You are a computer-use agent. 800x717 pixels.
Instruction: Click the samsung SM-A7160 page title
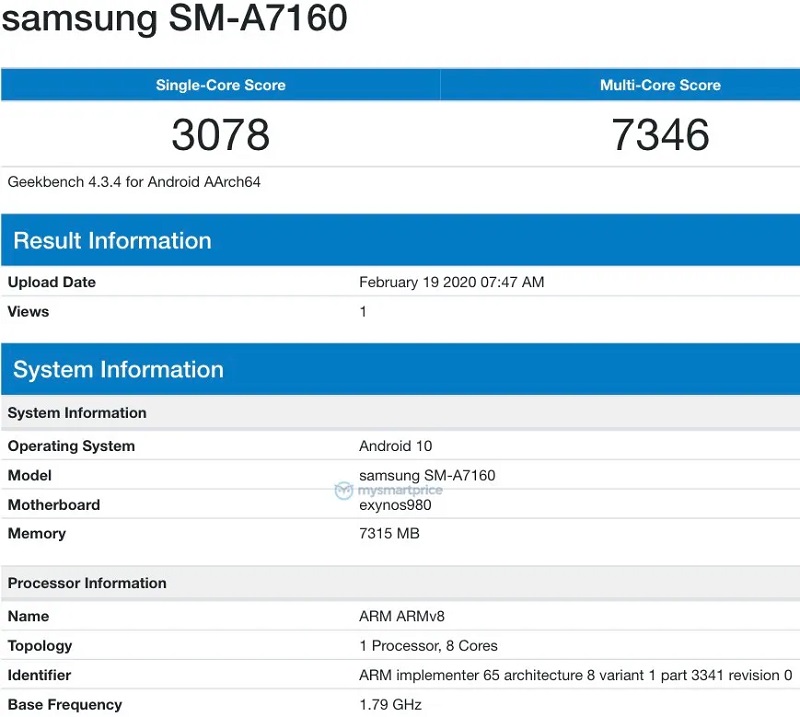pos(175,19)
